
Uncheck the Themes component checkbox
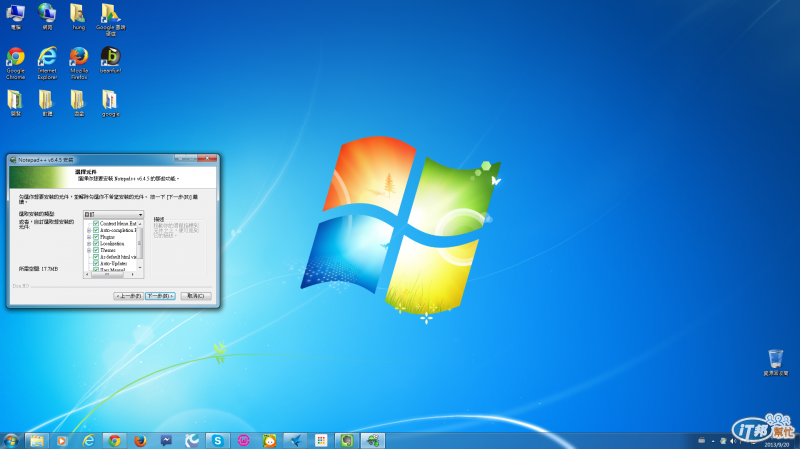(x=96, y=250)
